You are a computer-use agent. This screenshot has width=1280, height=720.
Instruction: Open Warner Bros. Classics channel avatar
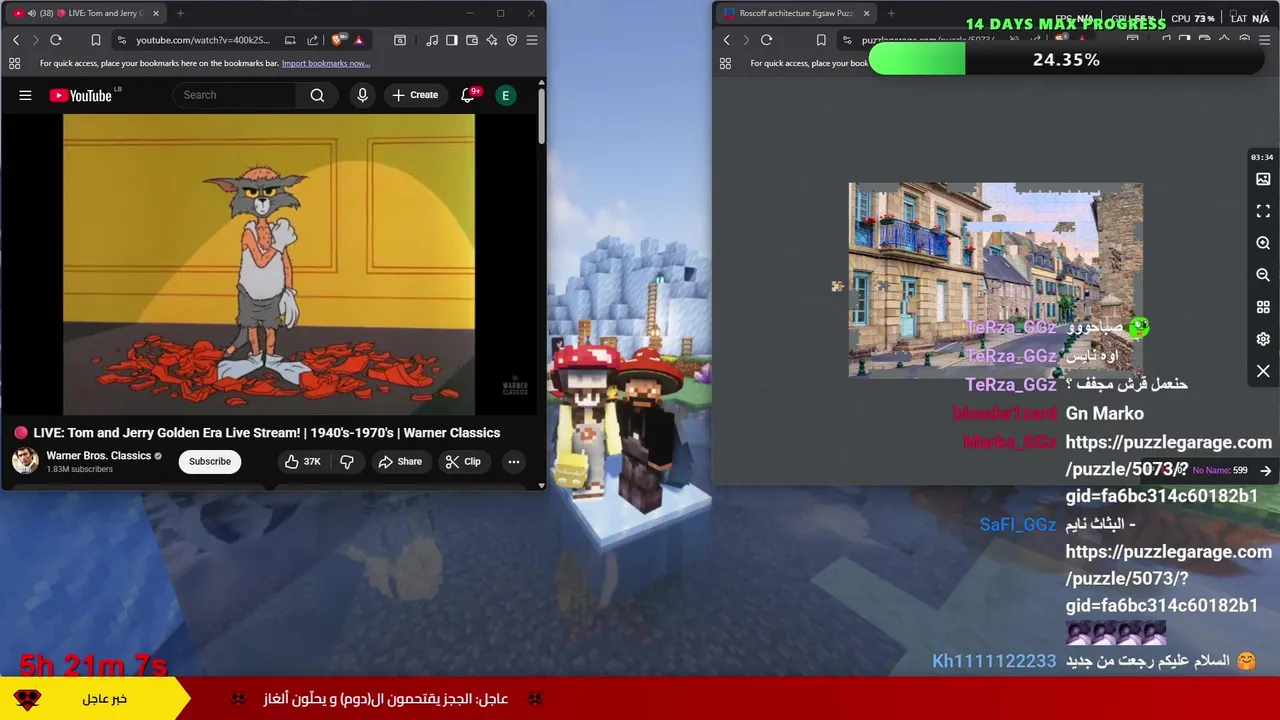pos(25,461)
